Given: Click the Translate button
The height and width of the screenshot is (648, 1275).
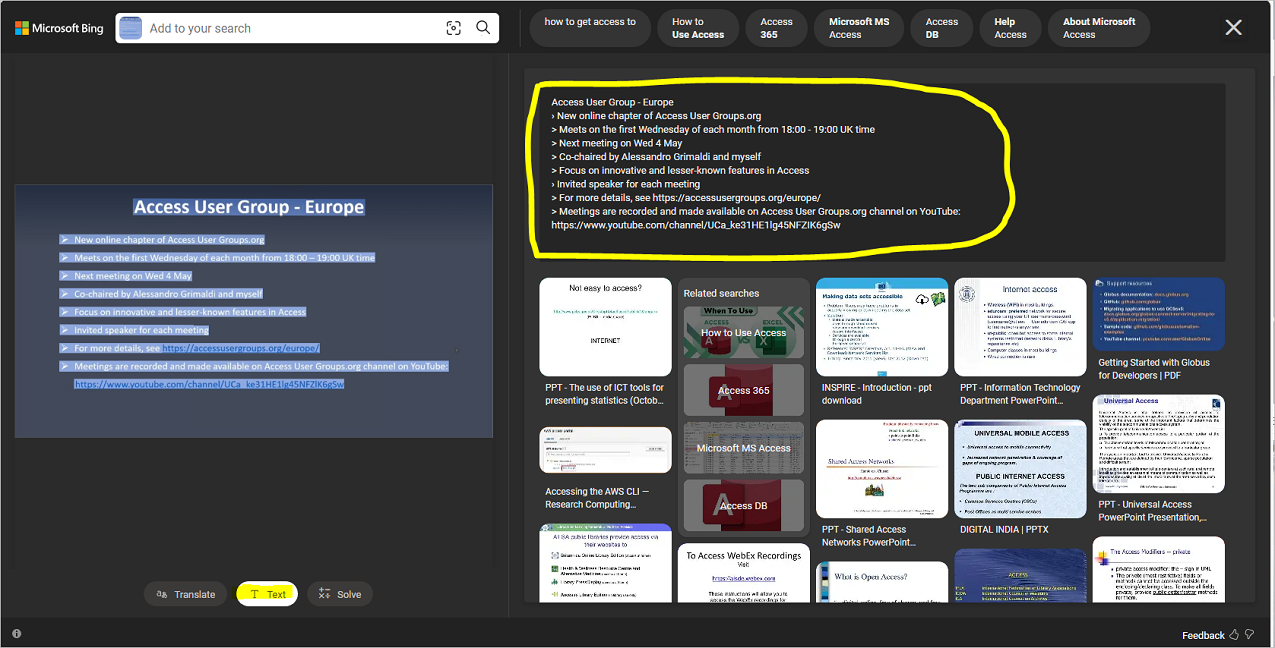Looking at the screenshot, I should (187, 594).
